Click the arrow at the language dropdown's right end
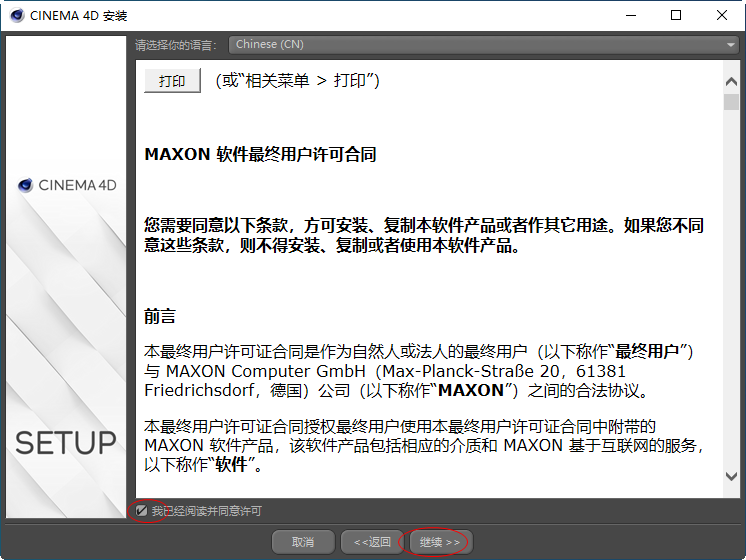Screen dimensions: 746x560 click(x=731, y=44)
